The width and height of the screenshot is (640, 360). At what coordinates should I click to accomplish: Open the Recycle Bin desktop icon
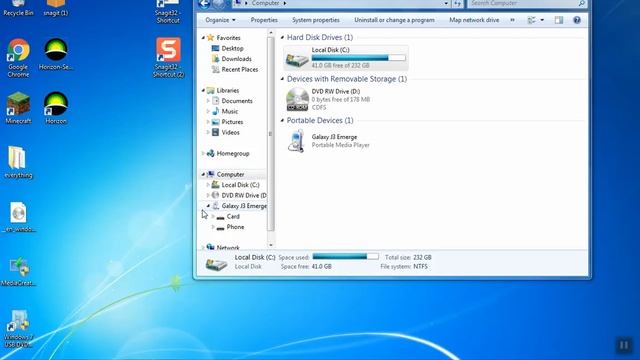point(18,8)
